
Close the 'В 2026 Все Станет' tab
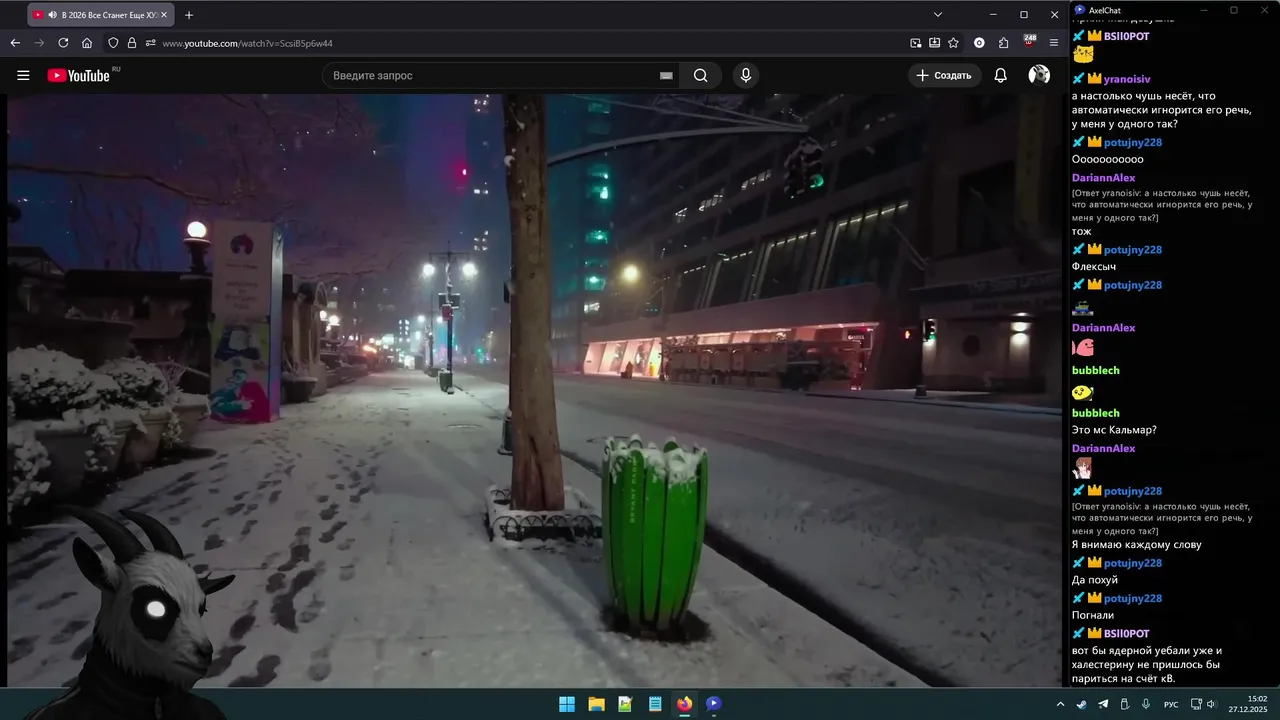[164, 15]
